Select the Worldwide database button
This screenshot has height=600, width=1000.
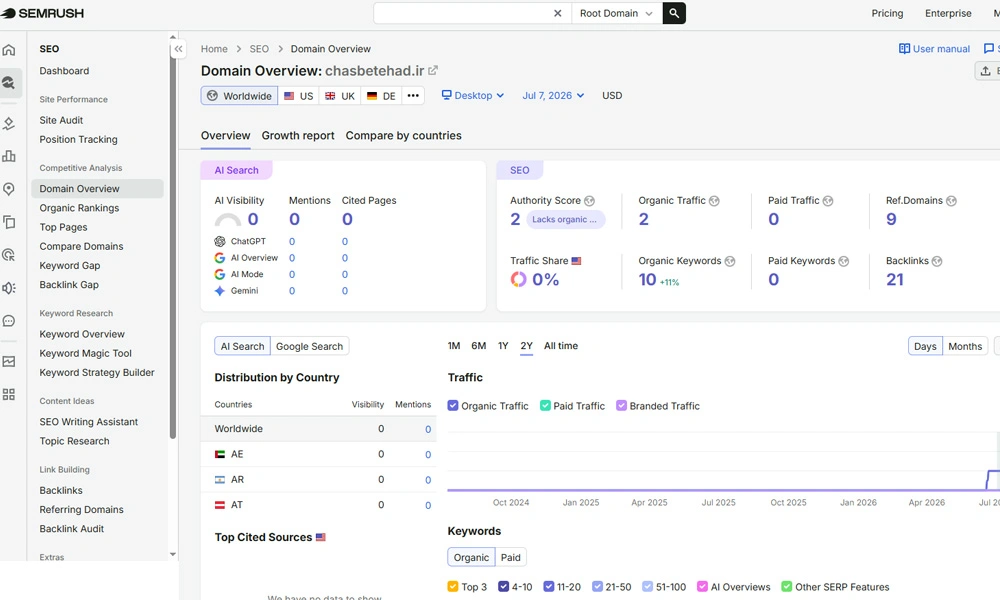click(239, 96)
